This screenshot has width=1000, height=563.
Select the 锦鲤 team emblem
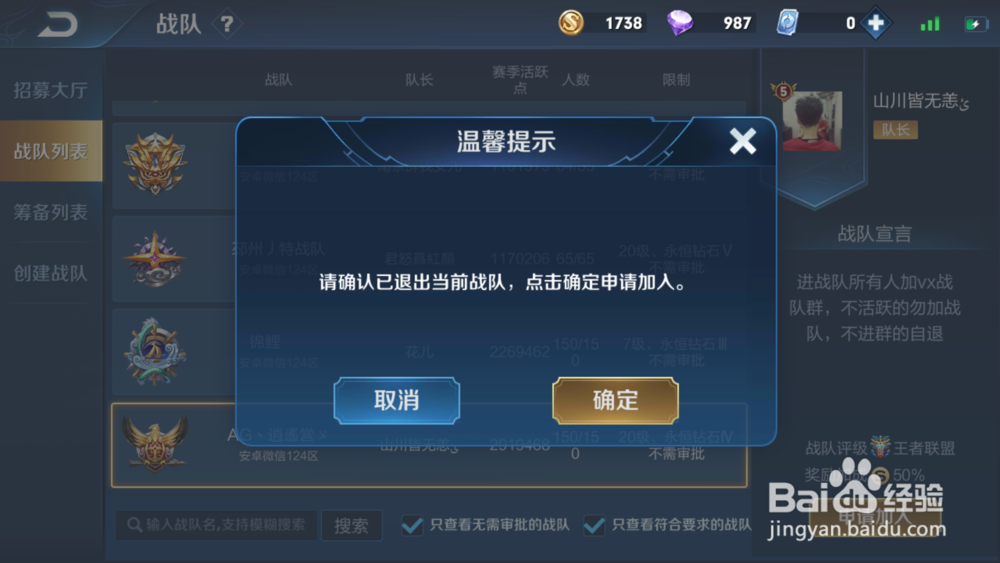155,352
